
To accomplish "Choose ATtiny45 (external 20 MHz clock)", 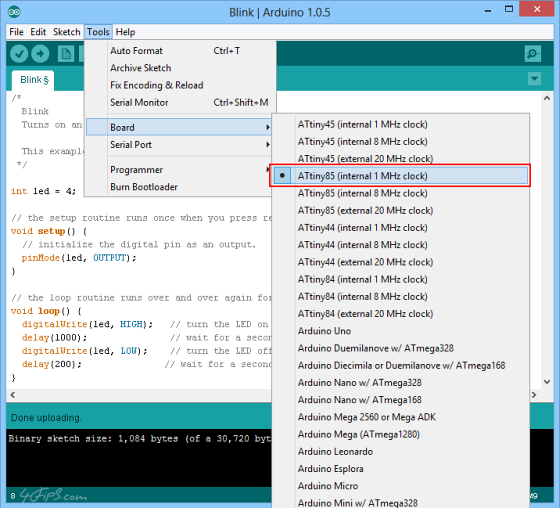I will coord(400,159).
